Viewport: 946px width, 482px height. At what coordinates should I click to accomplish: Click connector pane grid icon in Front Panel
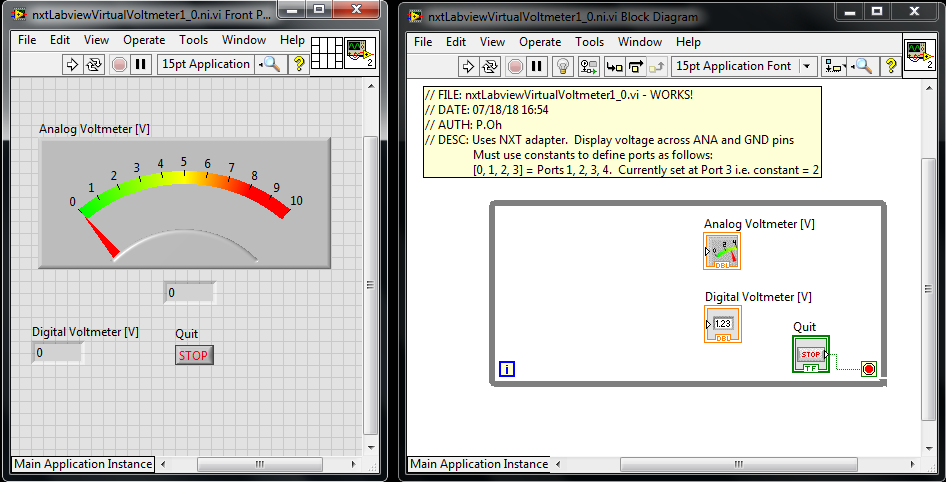[x=328, y=52]
